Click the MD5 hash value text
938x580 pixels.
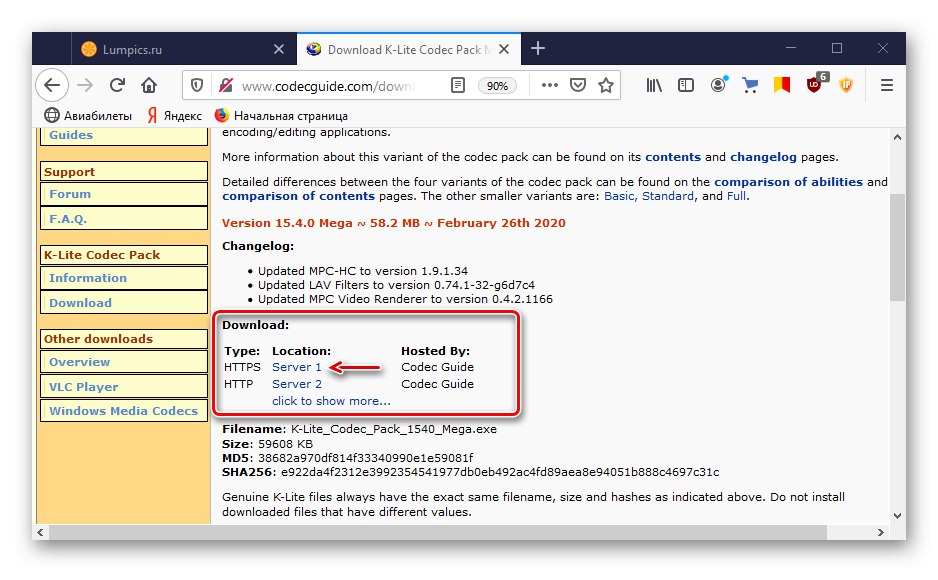point(366,458)
